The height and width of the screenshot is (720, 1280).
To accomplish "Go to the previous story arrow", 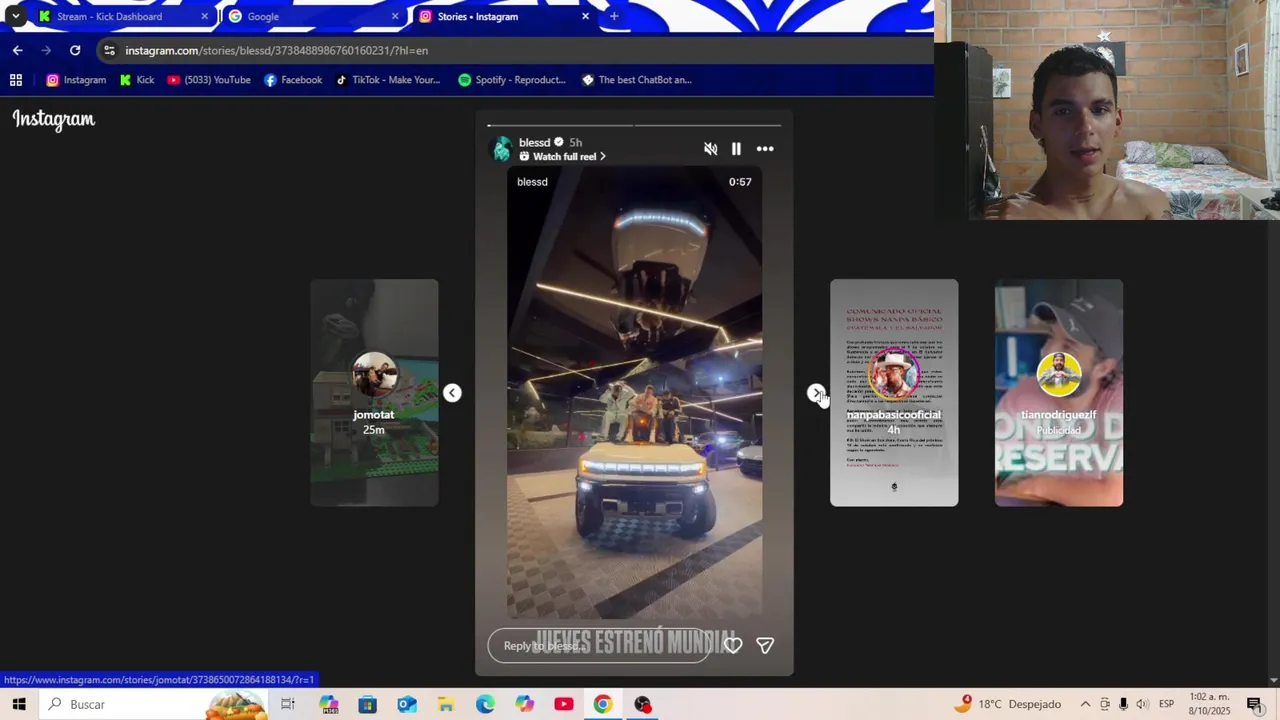I will coord(452,393).
